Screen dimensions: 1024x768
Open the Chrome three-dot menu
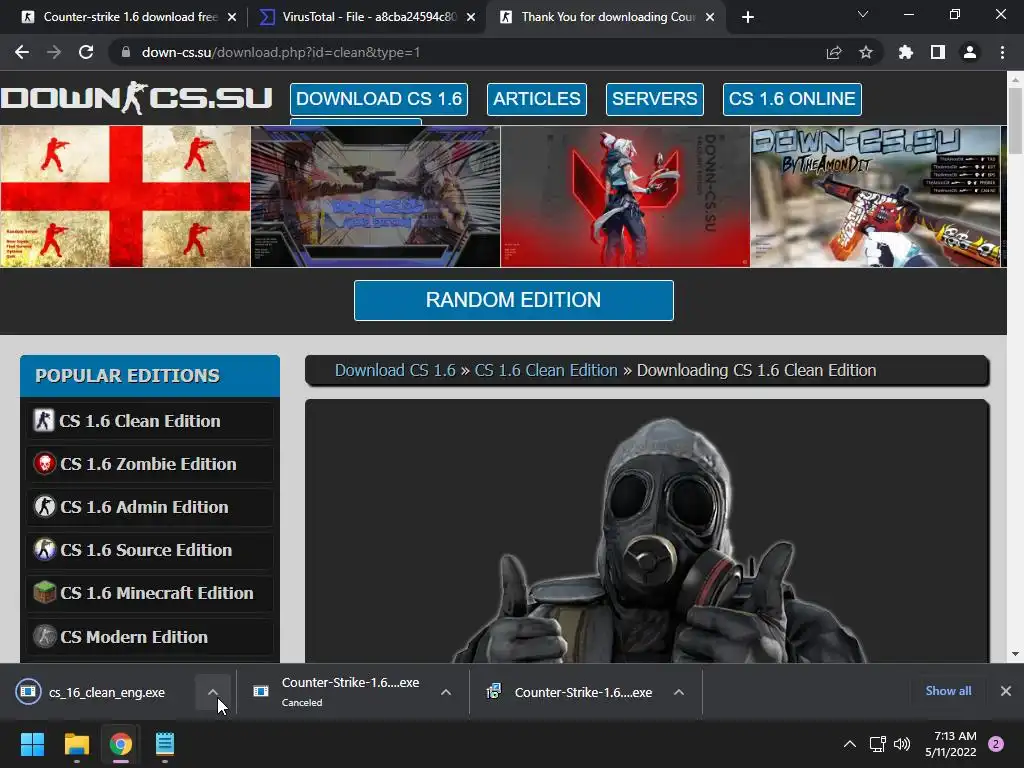[x=1002, y=52]
